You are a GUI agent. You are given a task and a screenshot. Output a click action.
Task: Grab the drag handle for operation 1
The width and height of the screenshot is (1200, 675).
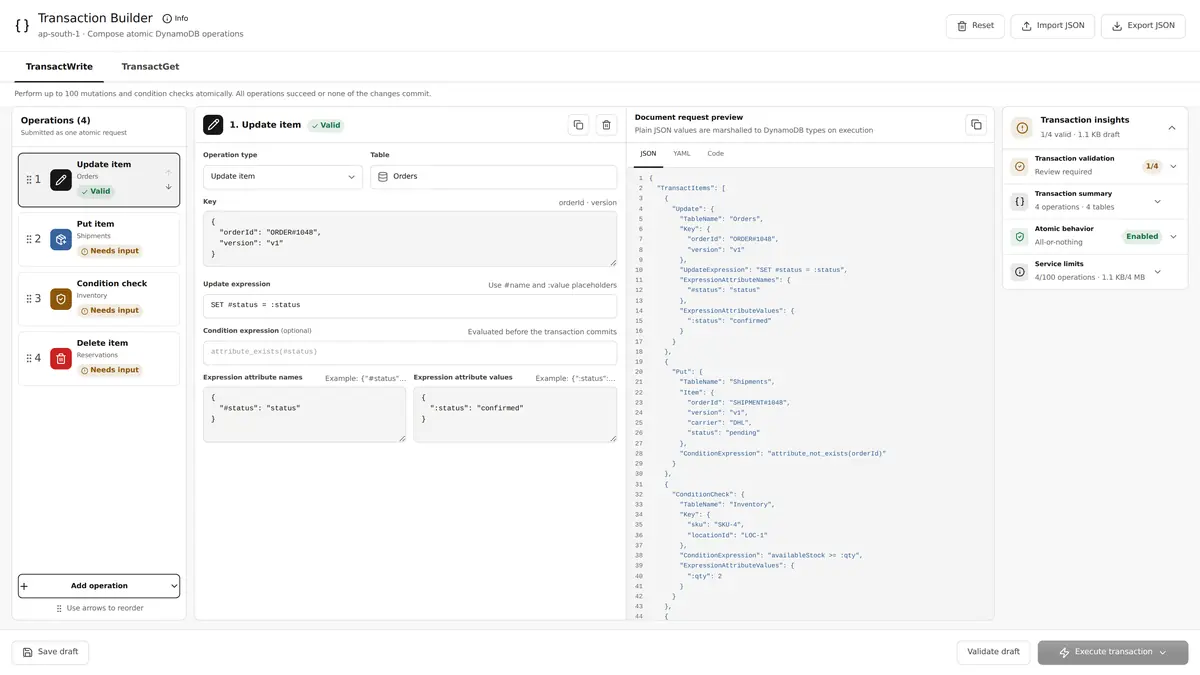pyautogui.click(x=29, y=180)
